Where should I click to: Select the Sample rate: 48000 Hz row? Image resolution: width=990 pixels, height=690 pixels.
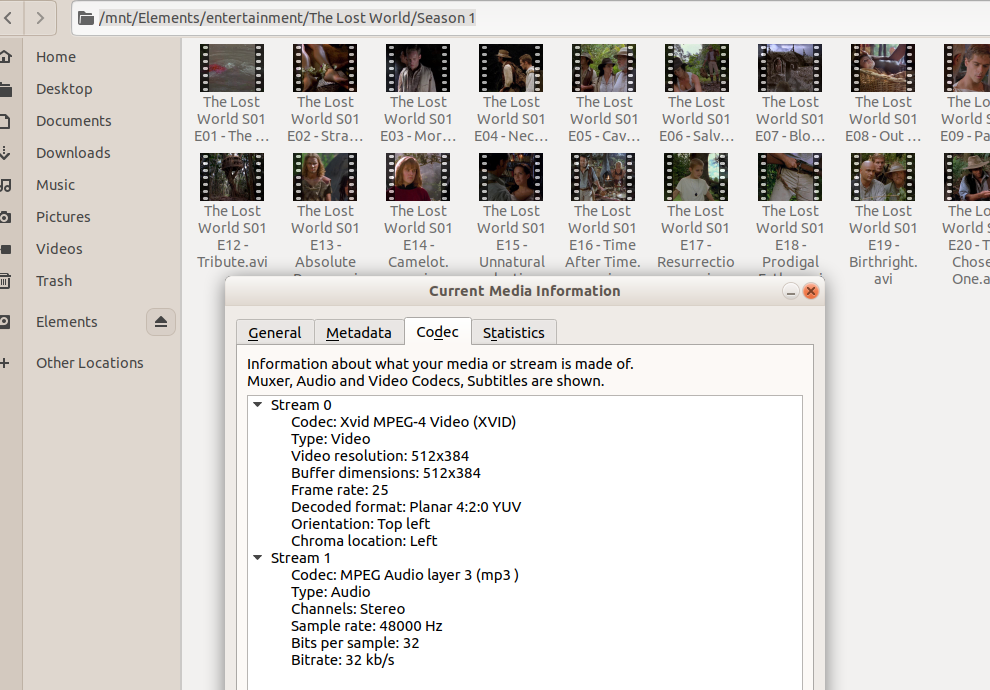point(367,626)
